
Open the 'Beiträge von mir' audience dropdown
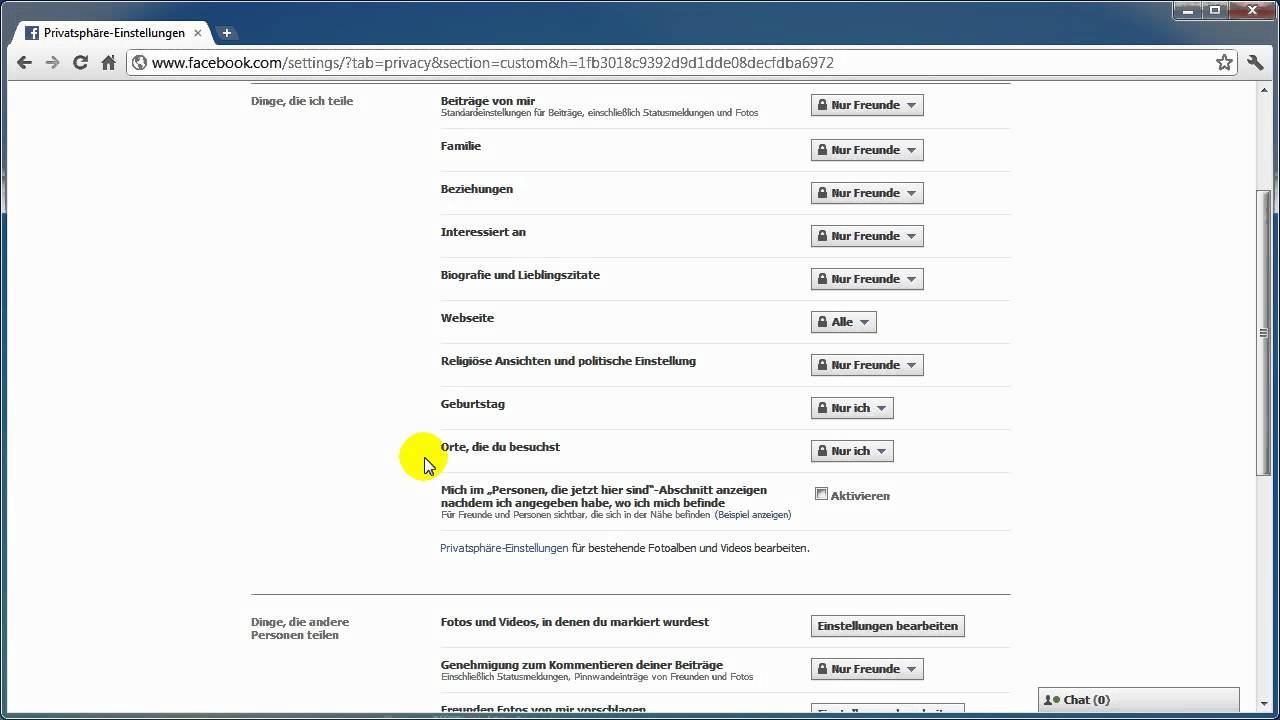click(867, 105)
